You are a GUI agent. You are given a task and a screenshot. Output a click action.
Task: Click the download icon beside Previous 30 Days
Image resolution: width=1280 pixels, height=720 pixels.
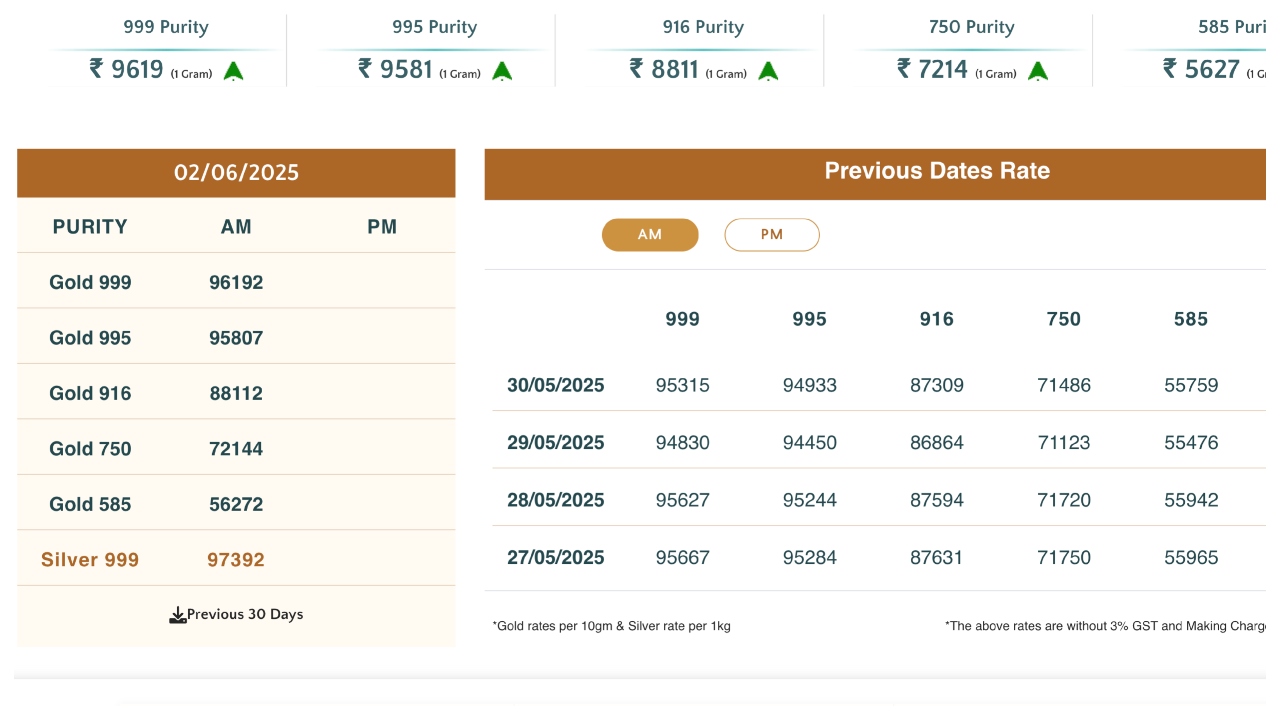pos(178,615)
